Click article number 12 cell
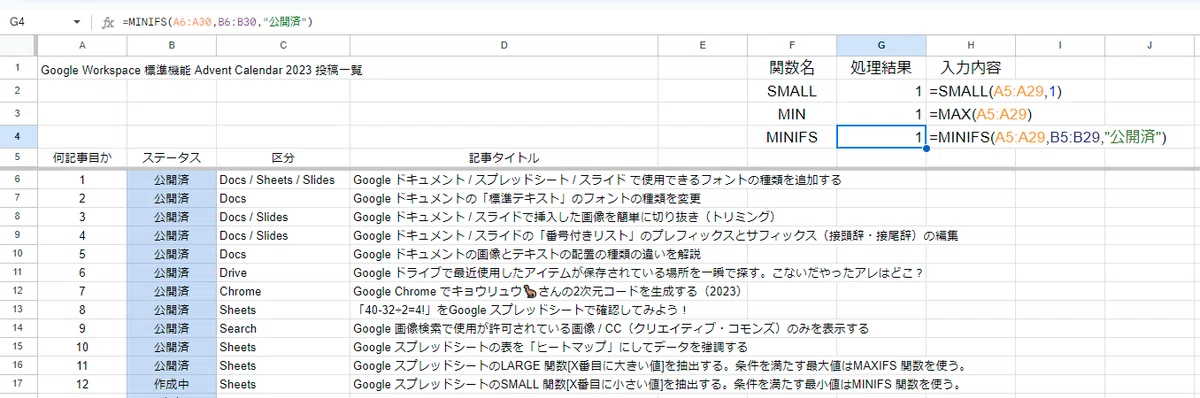 tap(81, 383)
